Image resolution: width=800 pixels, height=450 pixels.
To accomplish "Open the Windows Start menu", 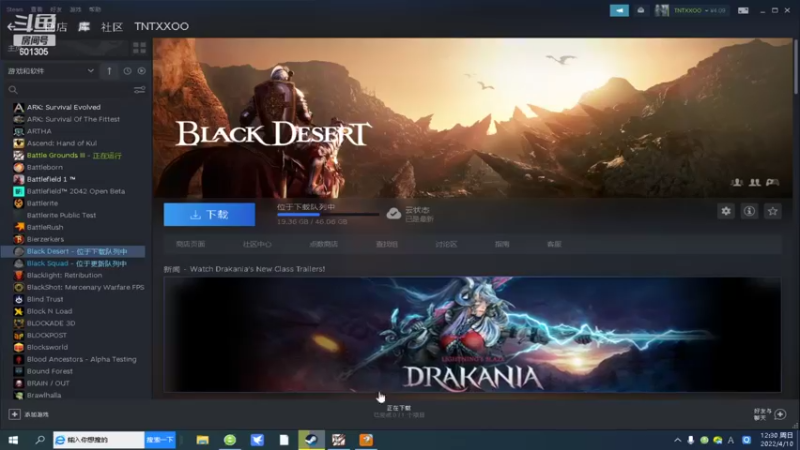I will point(13,440).
